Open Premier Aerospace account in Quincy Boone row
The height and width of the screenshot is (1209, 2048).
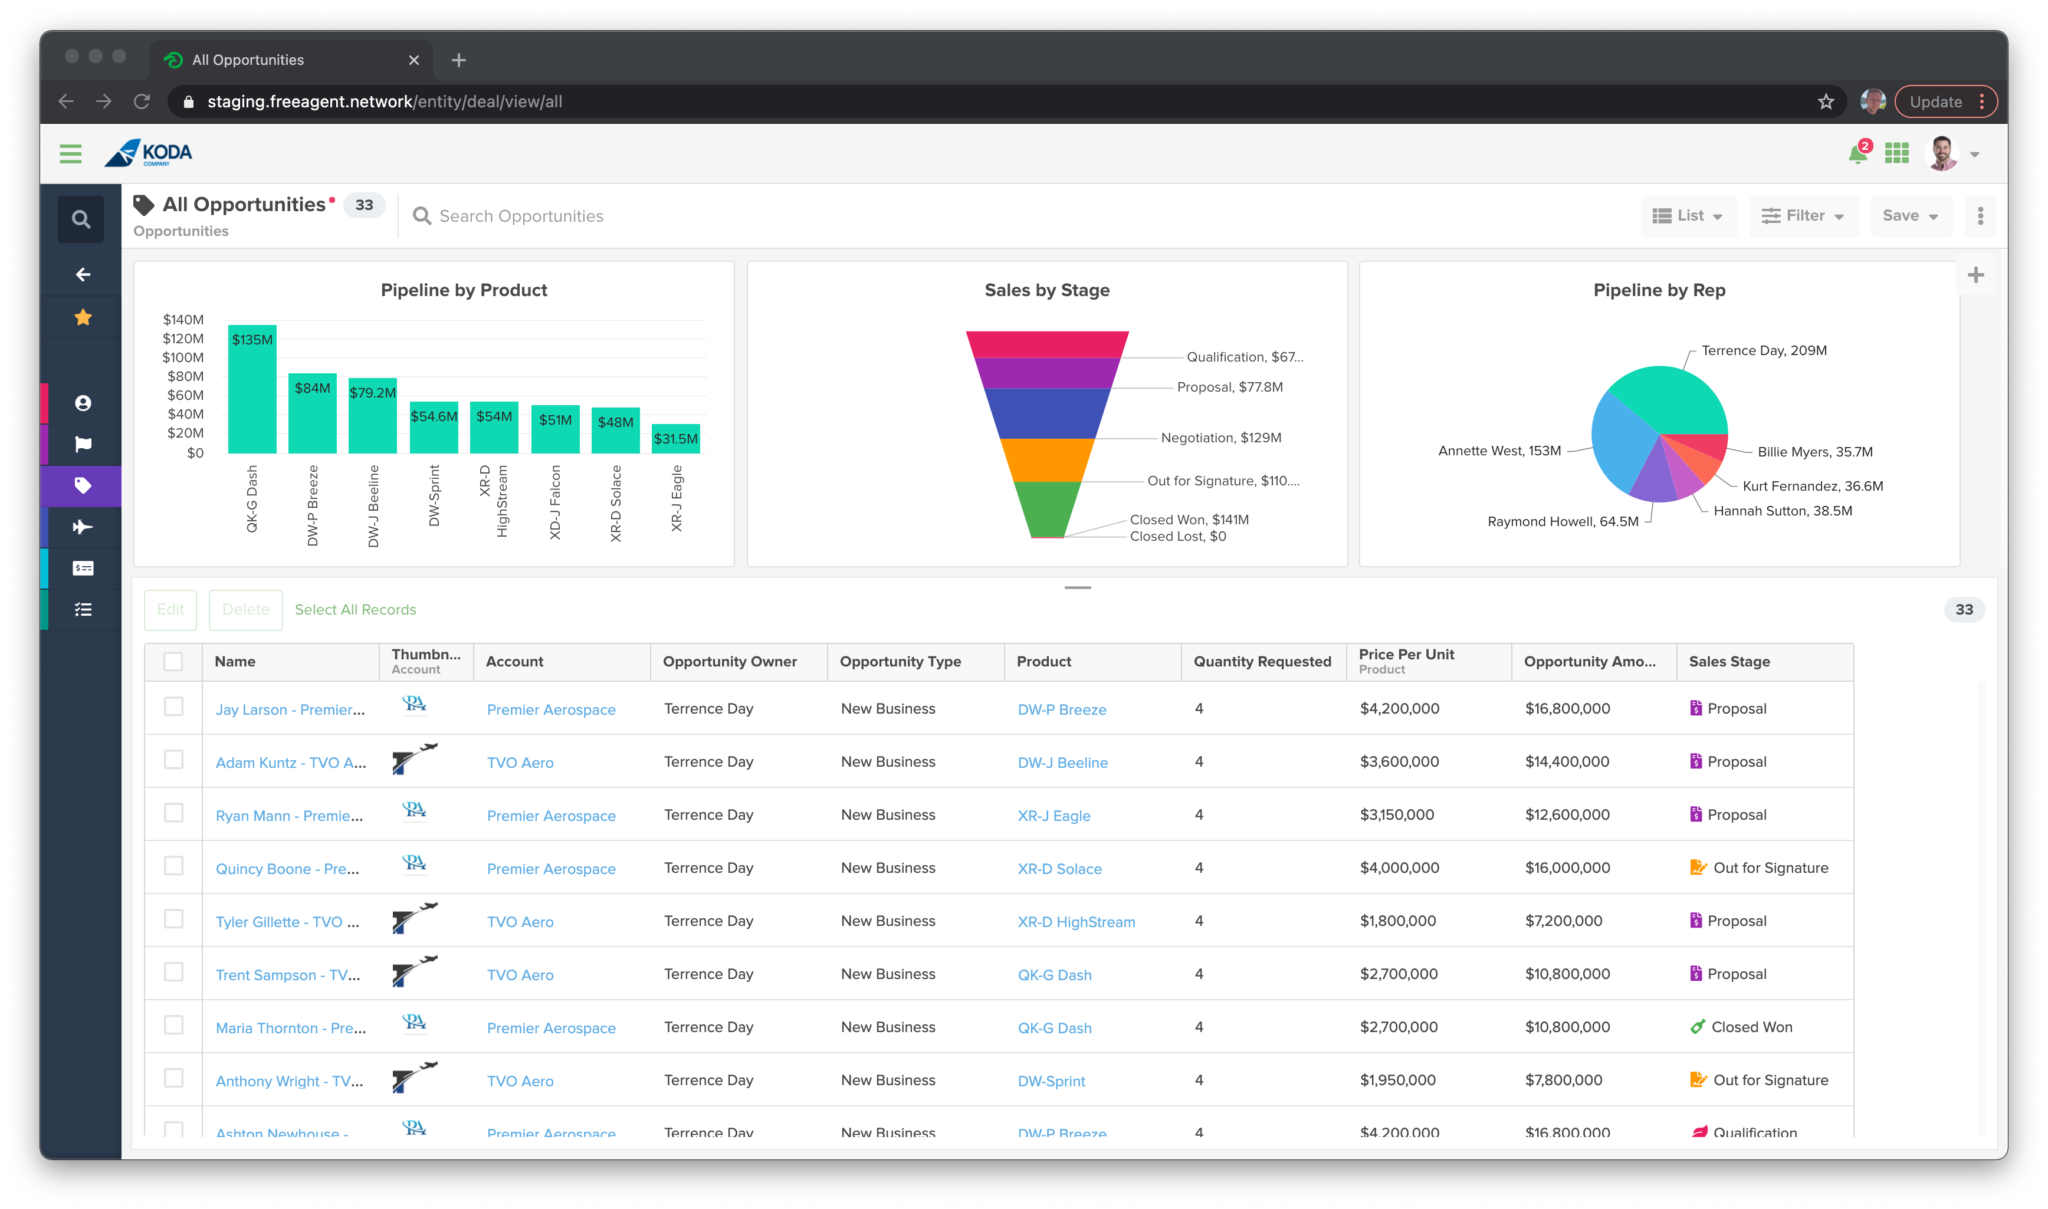551,869
